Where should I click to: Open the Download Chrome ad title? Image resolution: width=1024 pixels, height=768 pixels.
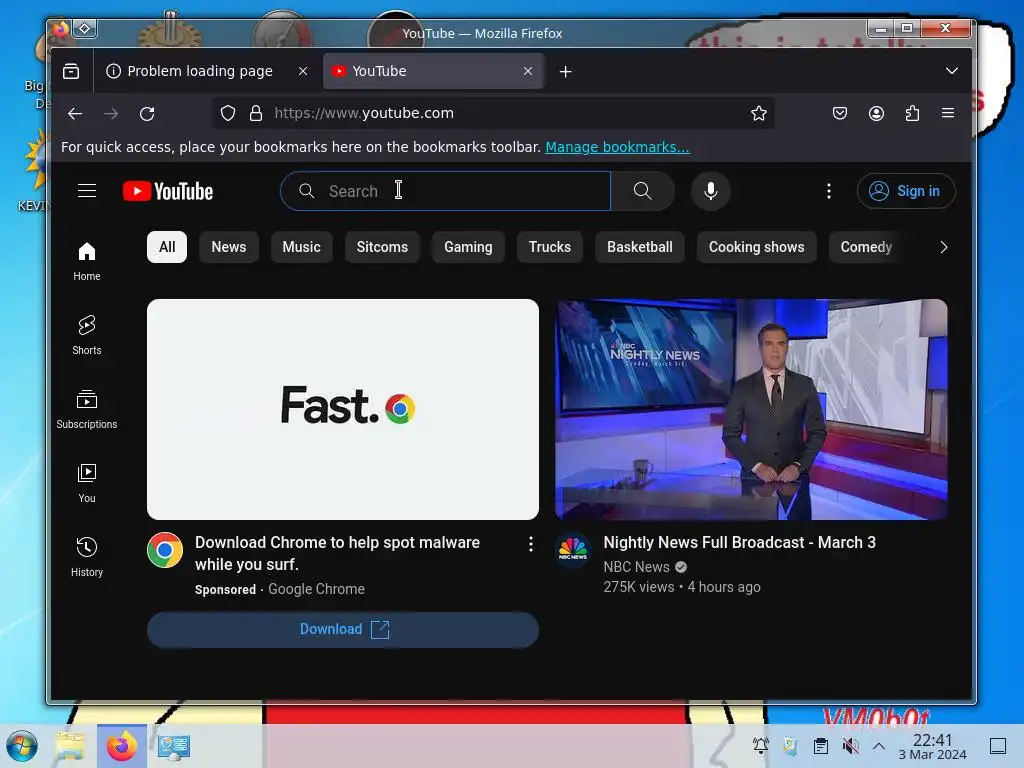(x=337, y=553)
